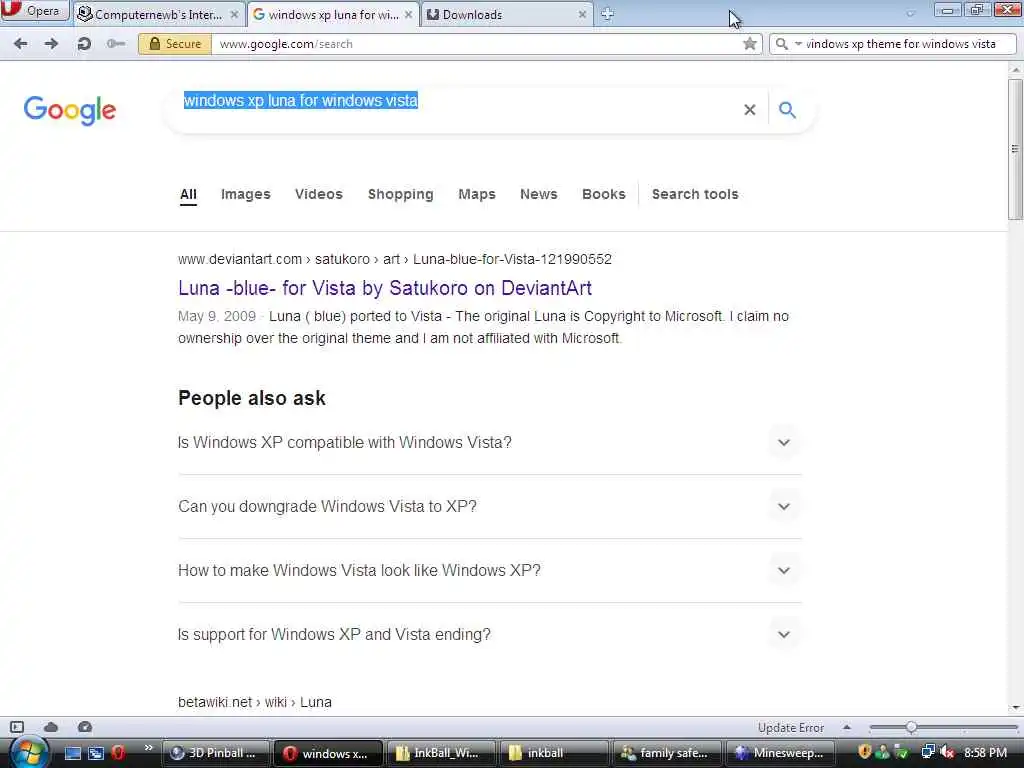1024x768 pixels.
Task: Open the Windows Vista Start orb
Action: coord(27,753)
